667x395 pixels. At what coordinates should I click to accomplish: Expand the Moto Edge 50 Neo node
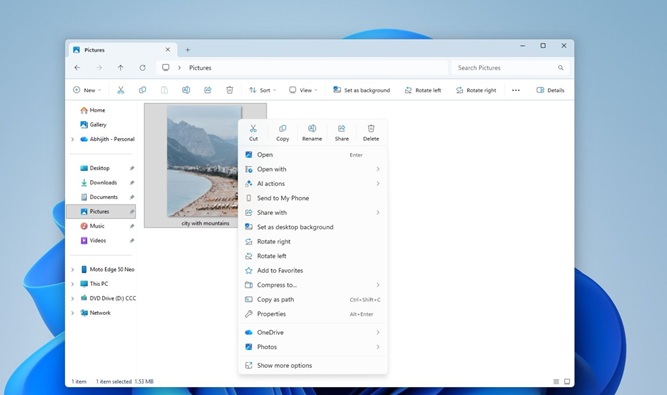[x=72, y=269]
